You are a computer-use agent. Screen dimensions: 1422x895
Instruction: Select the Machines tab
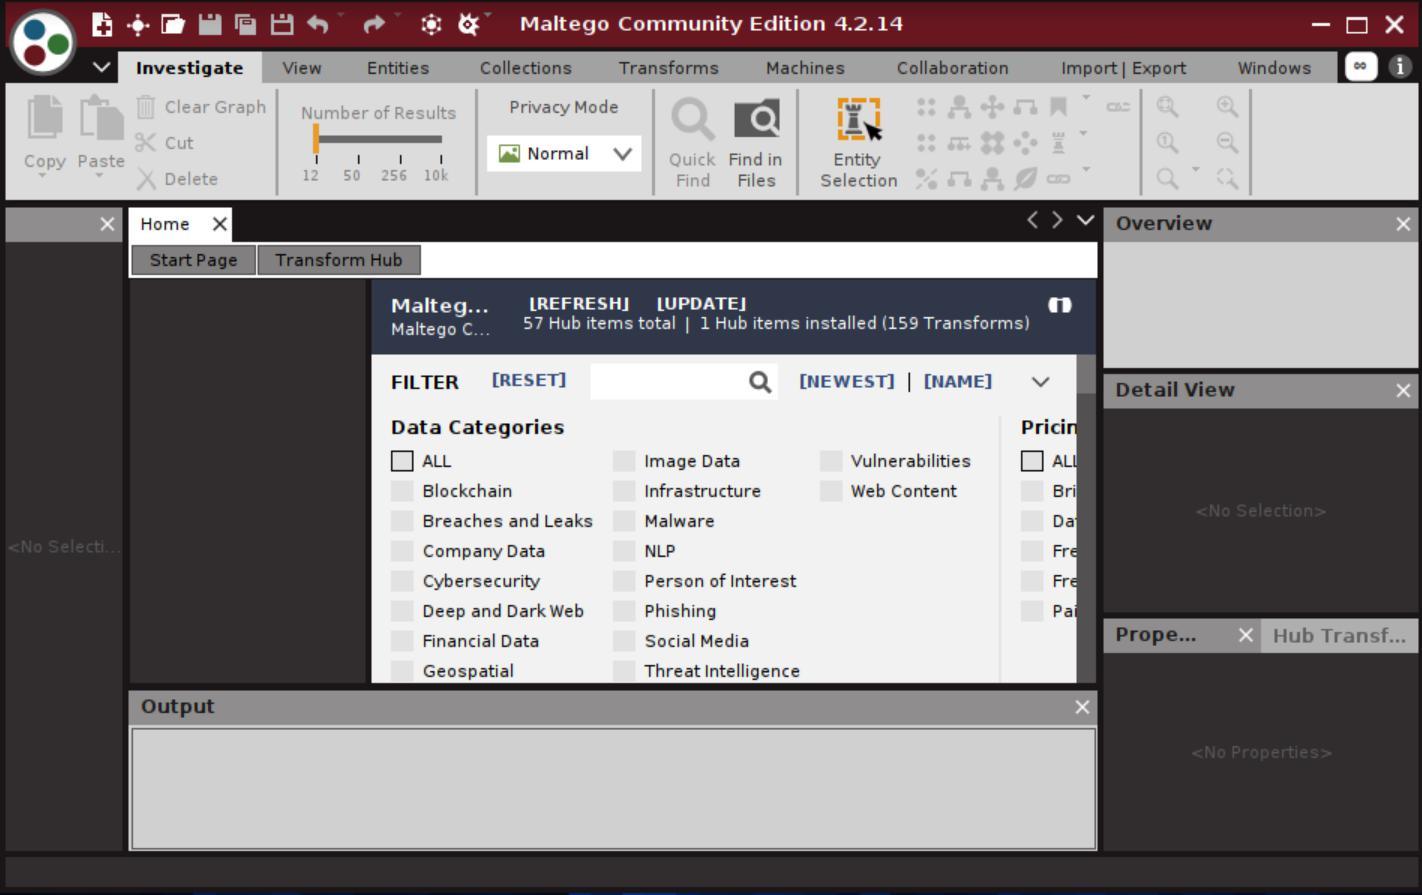click(805, 68)
